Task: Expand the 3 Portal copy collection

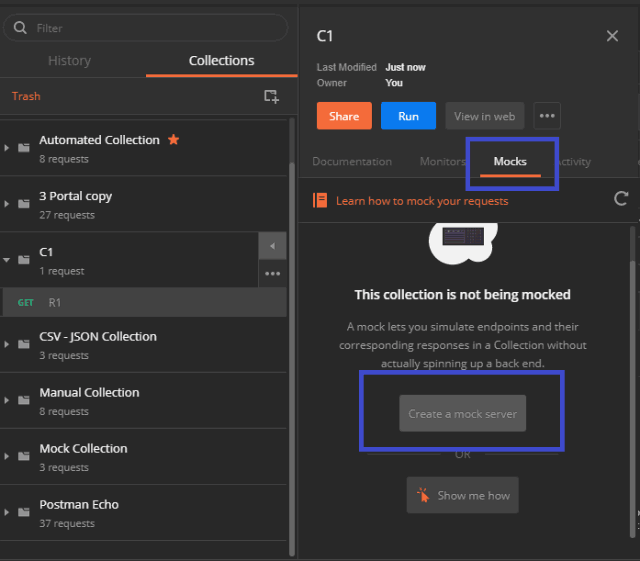Action: point(7,203)
